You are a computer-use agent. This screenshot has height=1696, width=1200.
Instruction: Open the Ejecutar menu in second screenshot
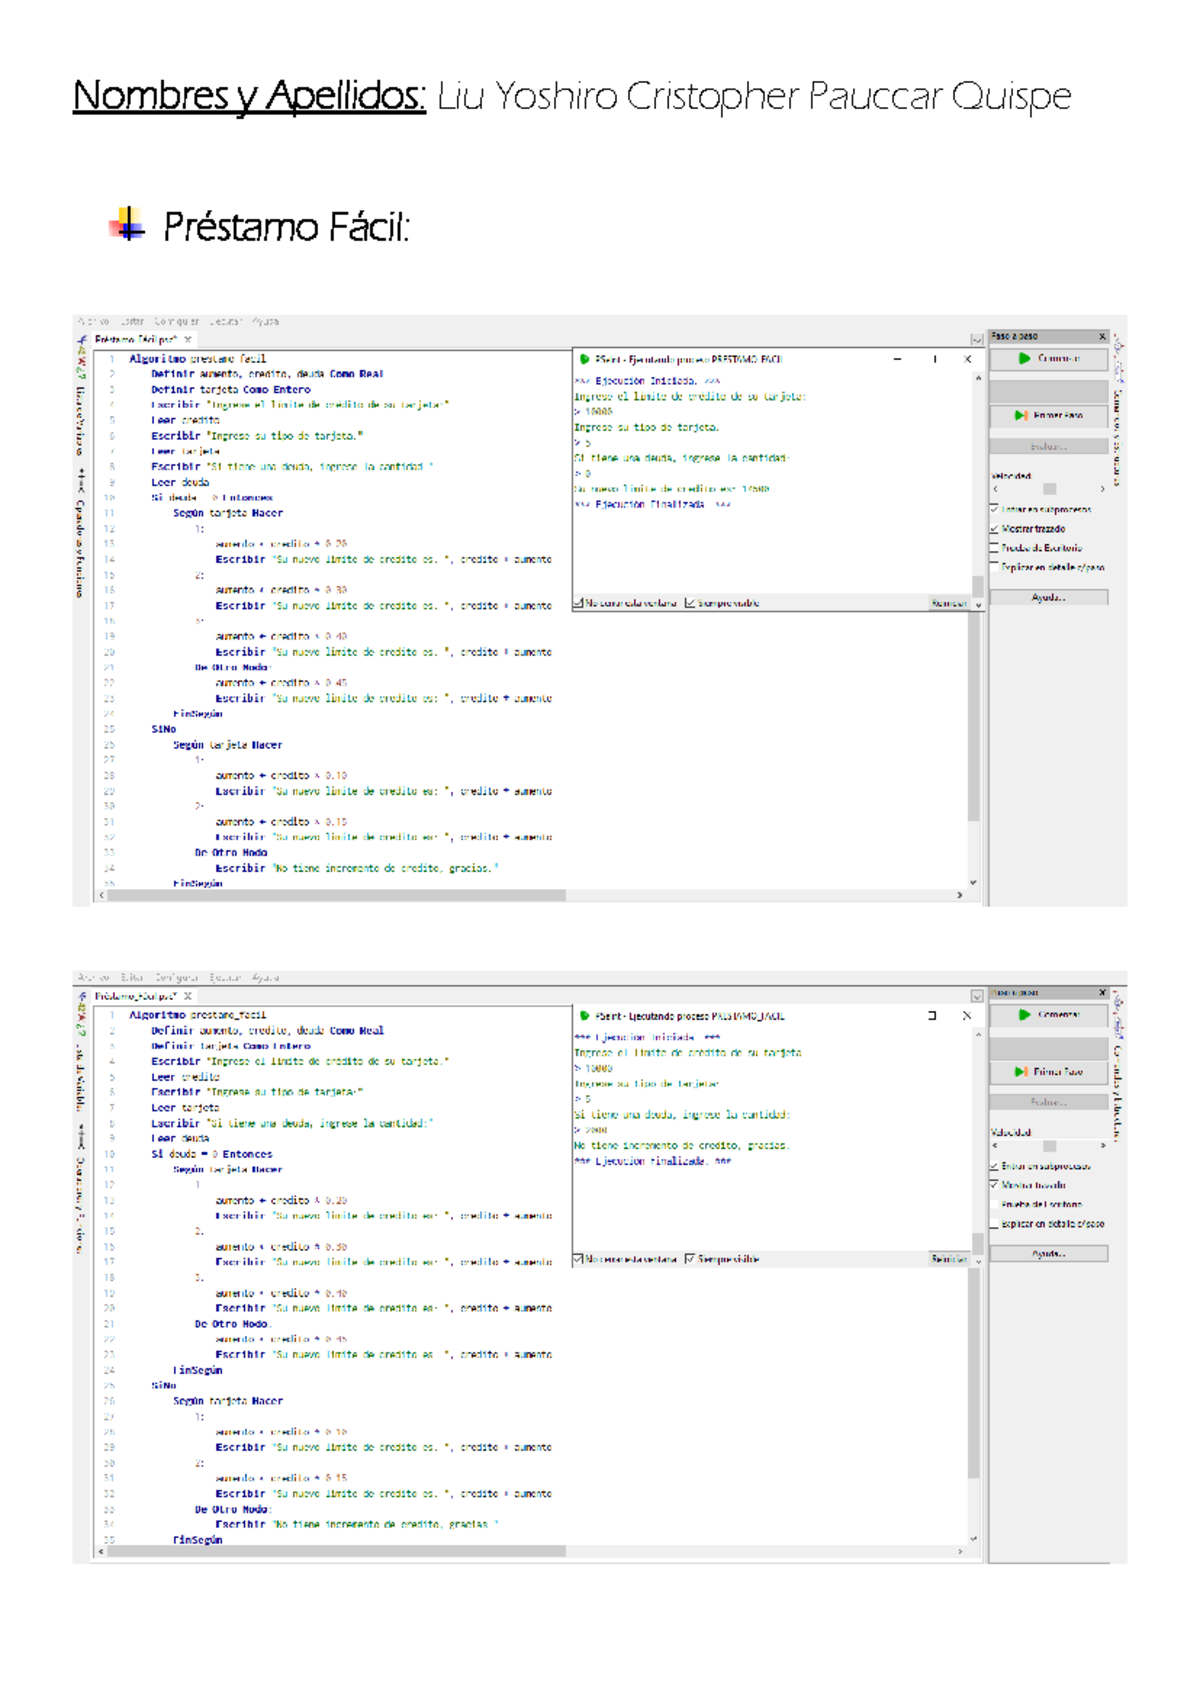(x=225, y=977)
